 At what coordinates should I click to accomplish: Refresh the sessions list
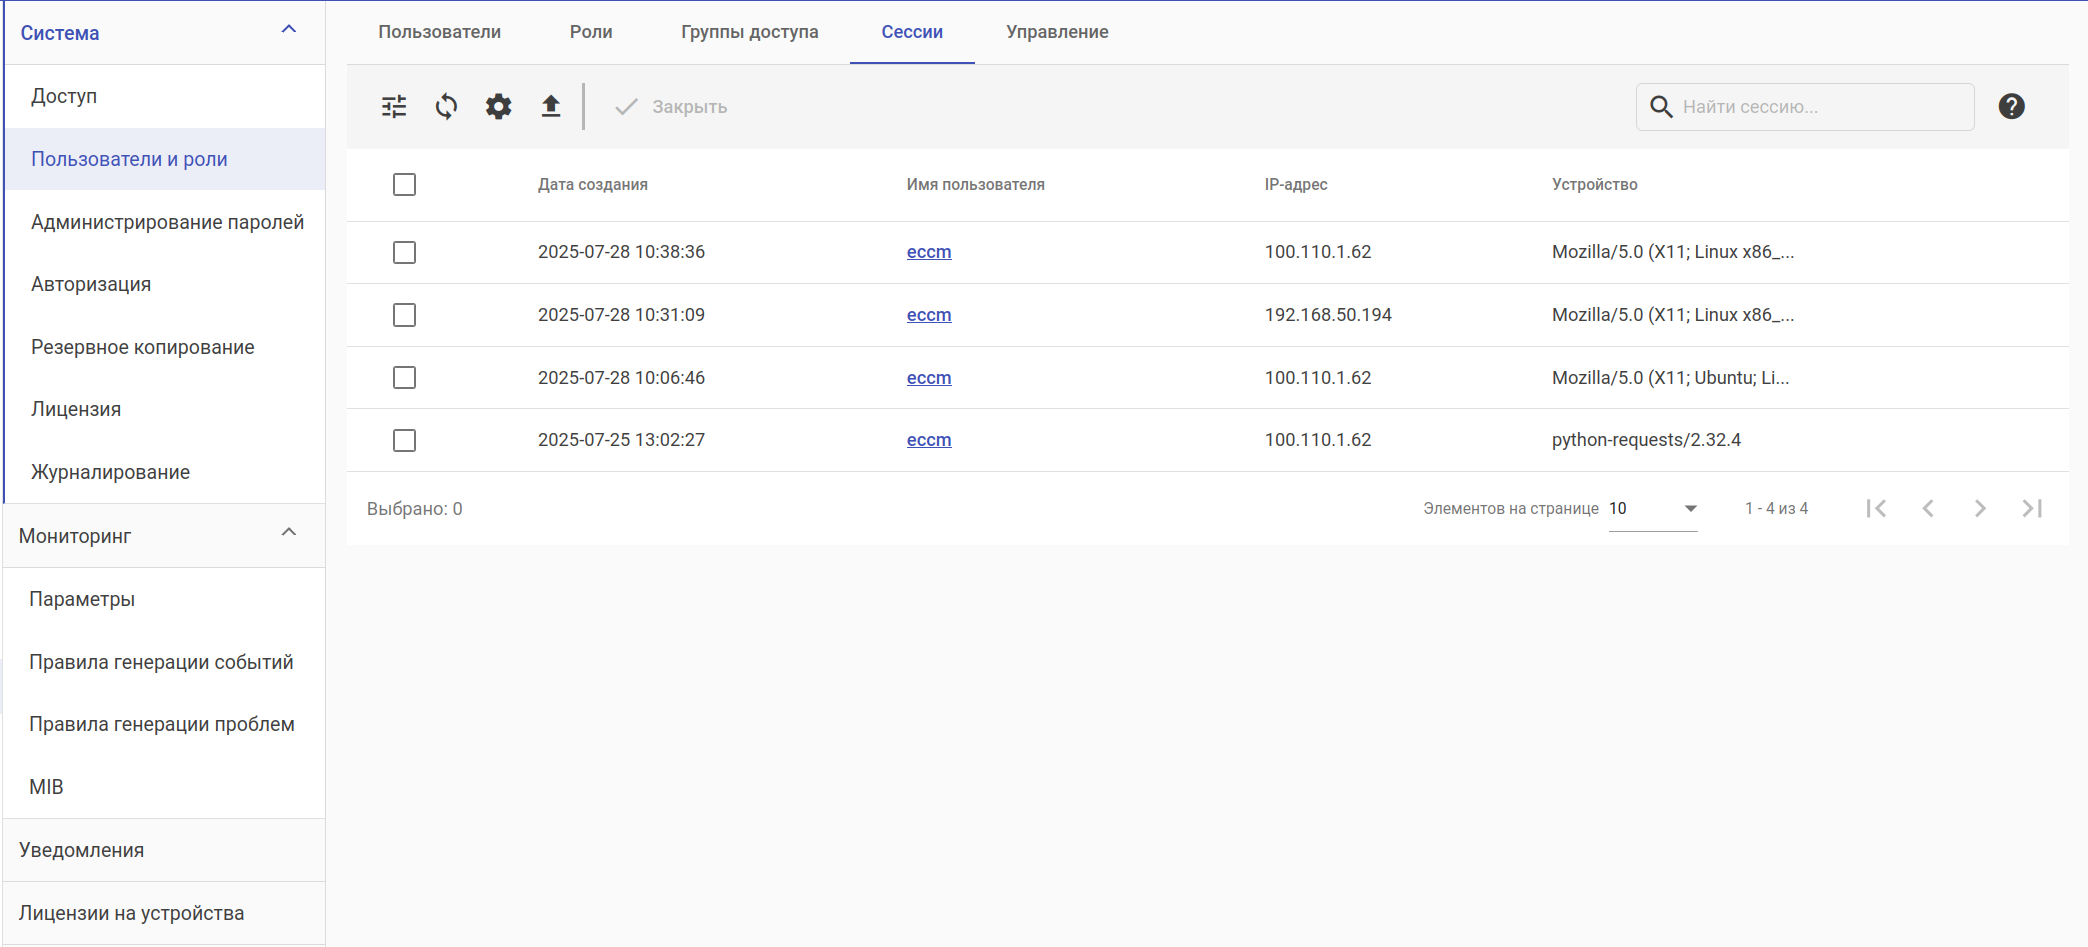[446, 107]
